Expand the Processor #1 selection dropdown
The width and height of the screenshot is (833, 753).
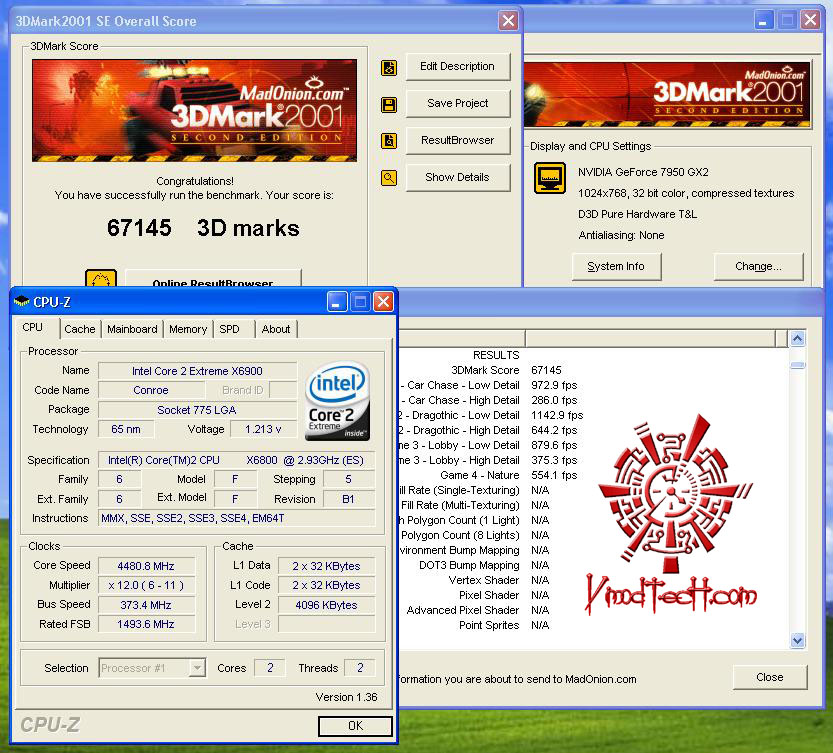pos(197,667)
